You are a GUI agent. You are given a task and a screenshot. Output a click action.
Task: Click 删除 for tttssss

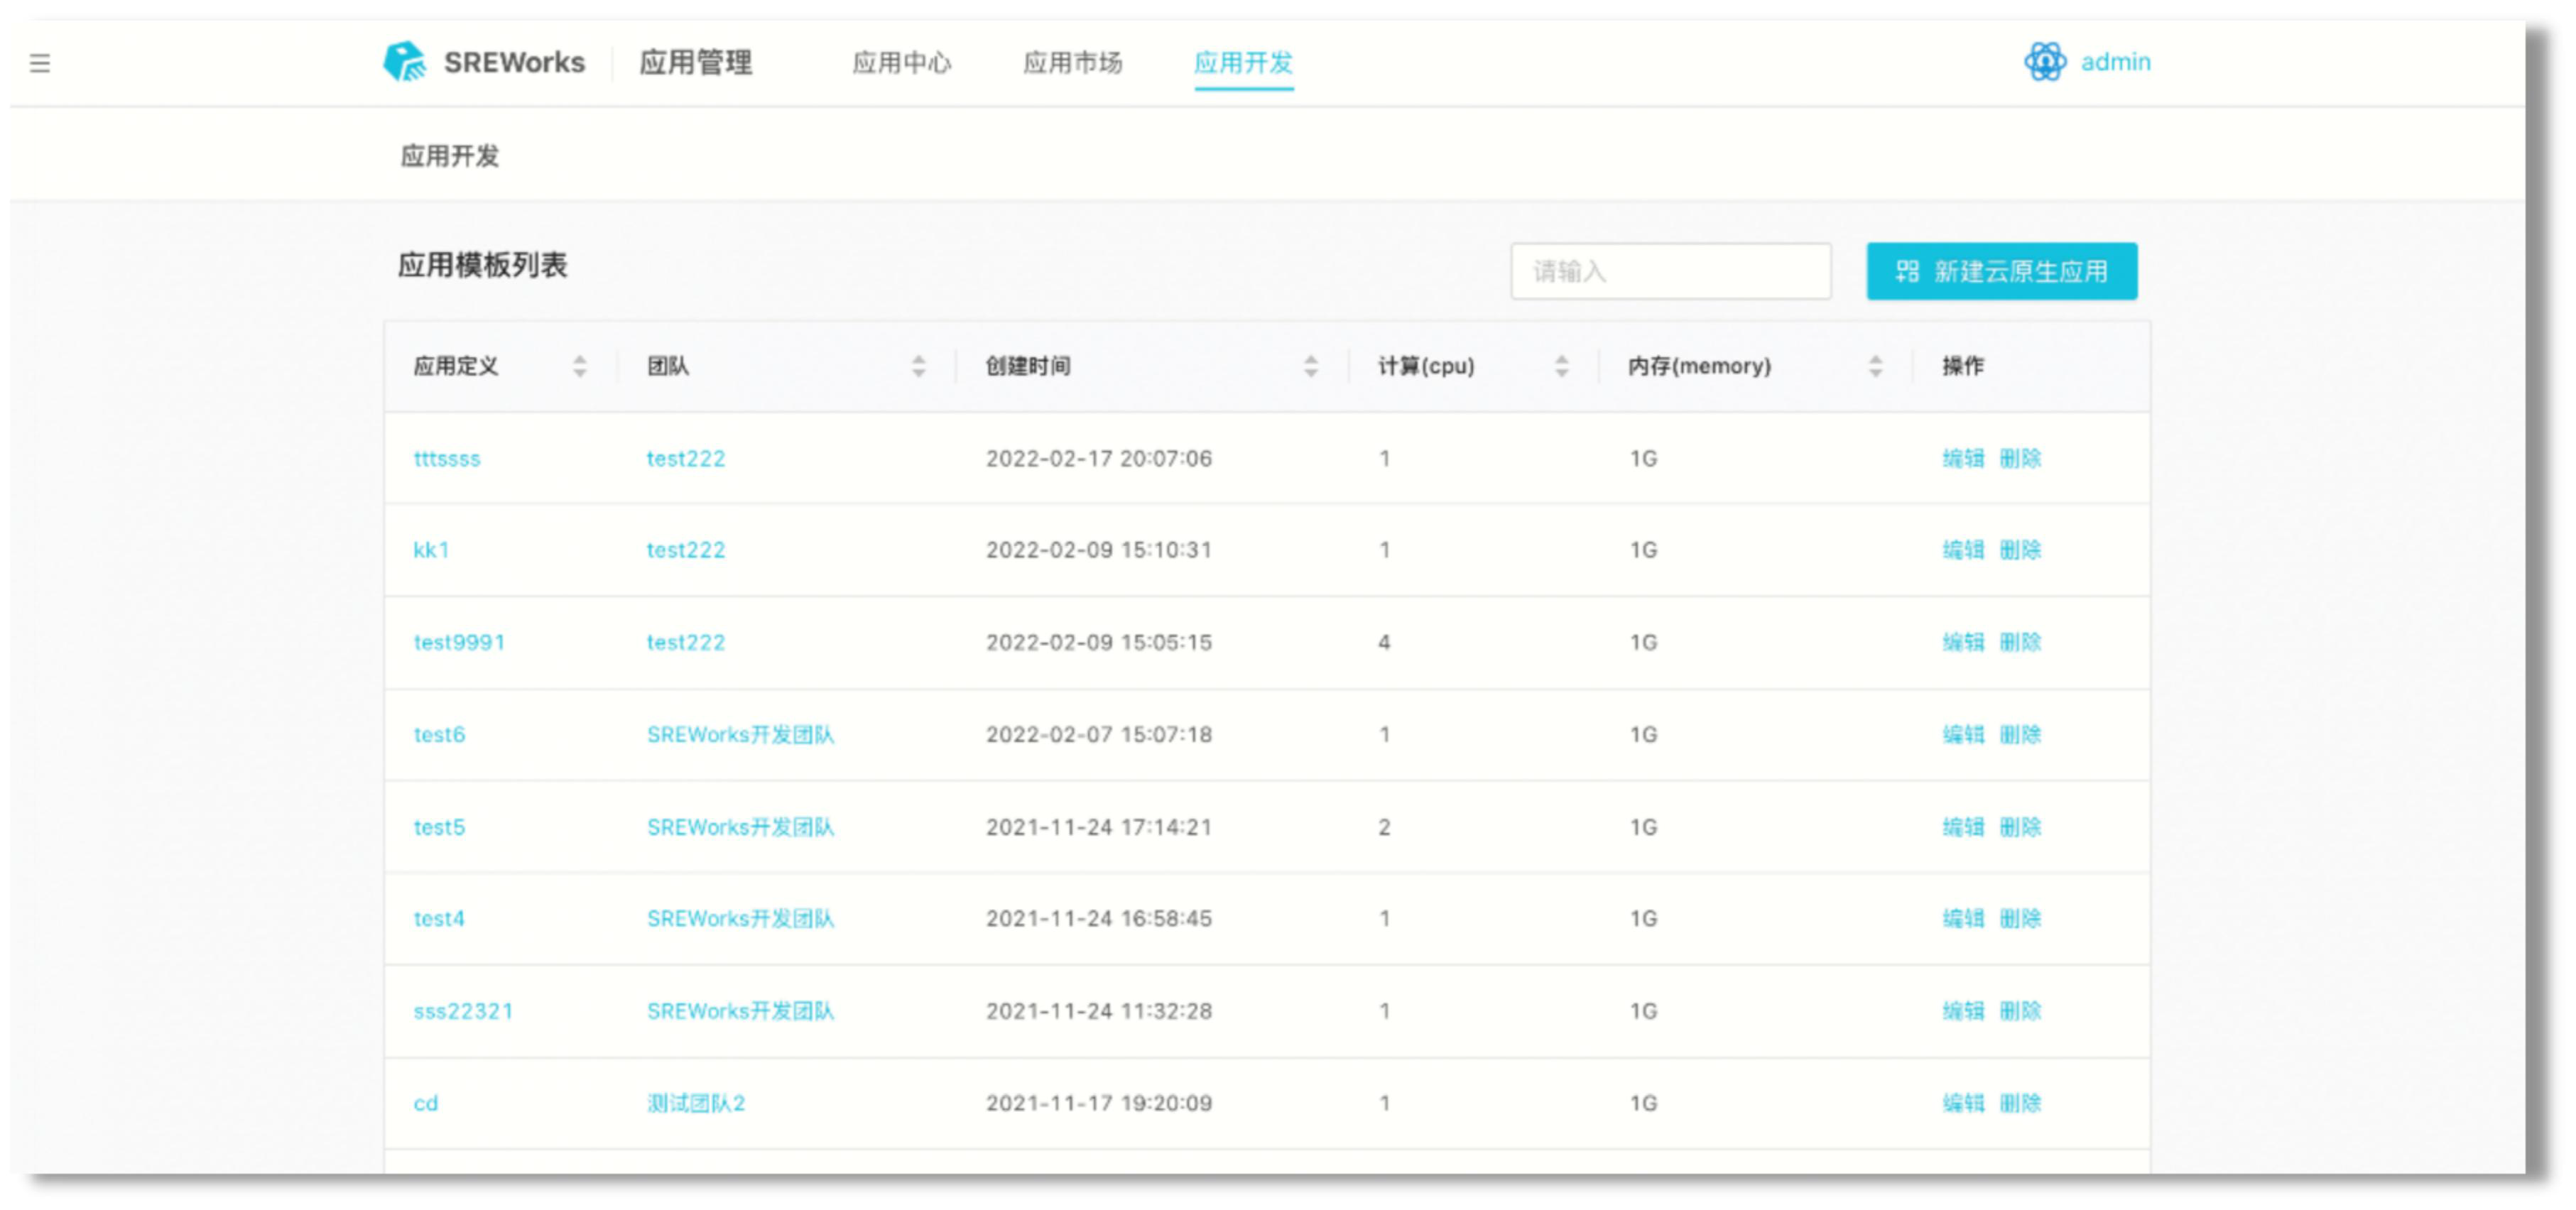click(x=2020, y=459)
